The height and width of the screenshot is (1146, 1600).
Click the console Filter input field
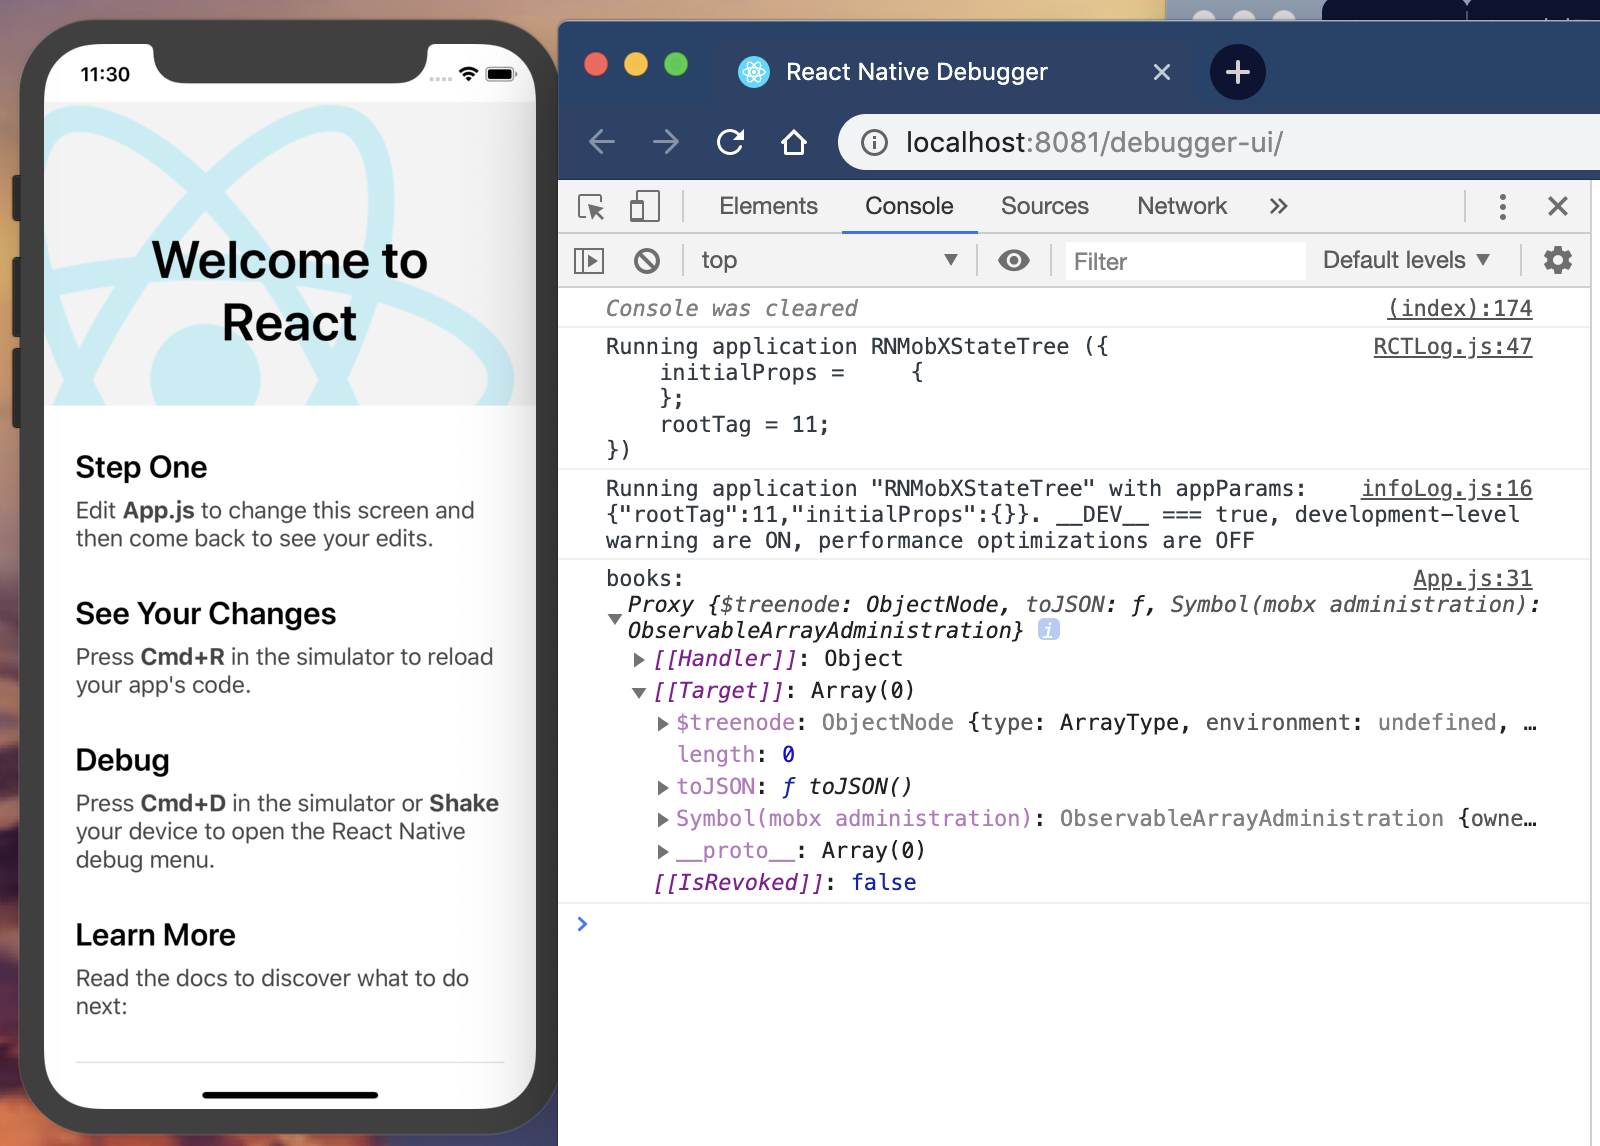[x=1184, y=262]
